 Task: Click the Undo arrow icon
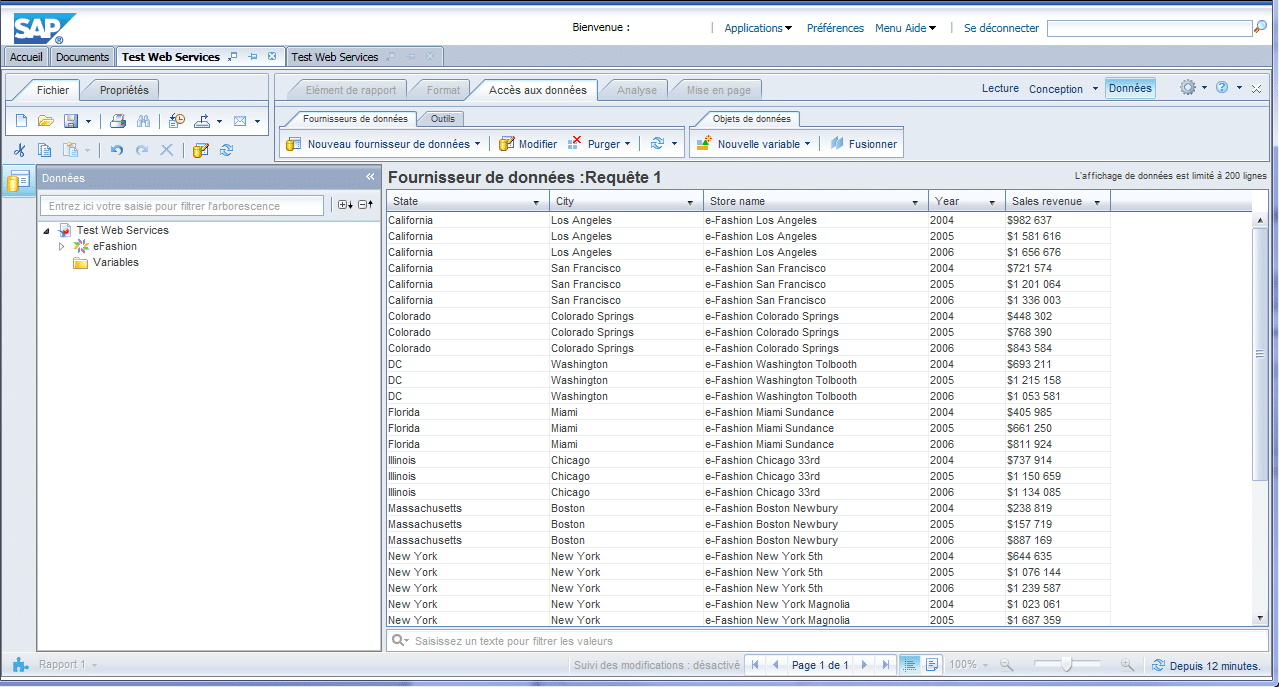coord(117,150)
